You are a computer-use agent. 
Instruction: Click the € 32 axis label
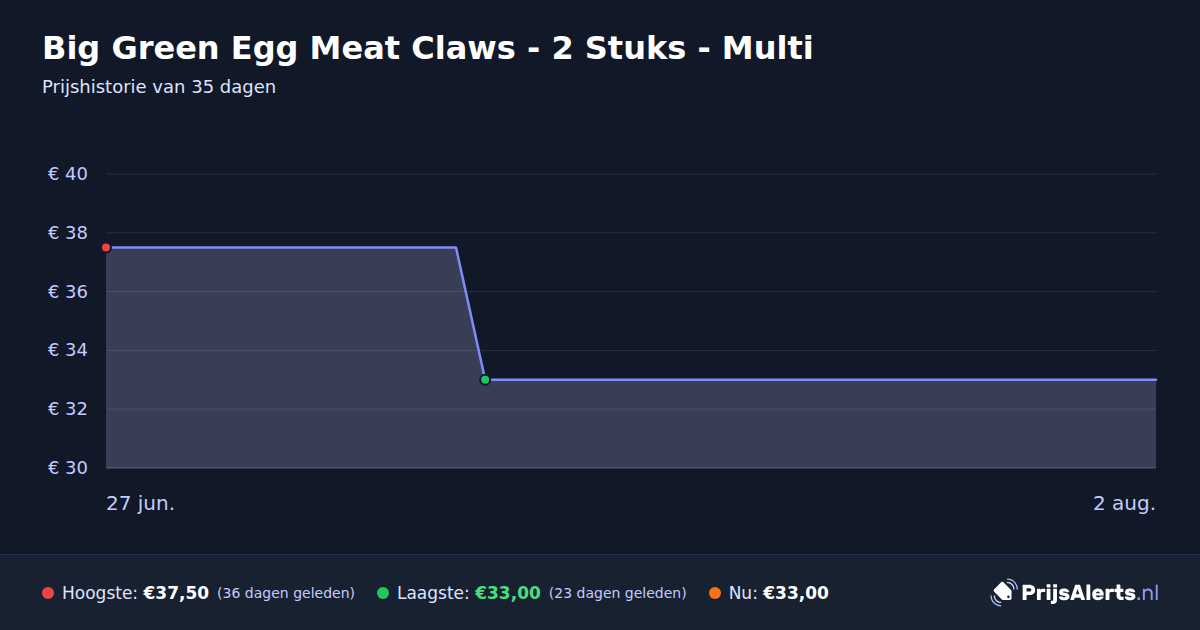tap(68, 409)
